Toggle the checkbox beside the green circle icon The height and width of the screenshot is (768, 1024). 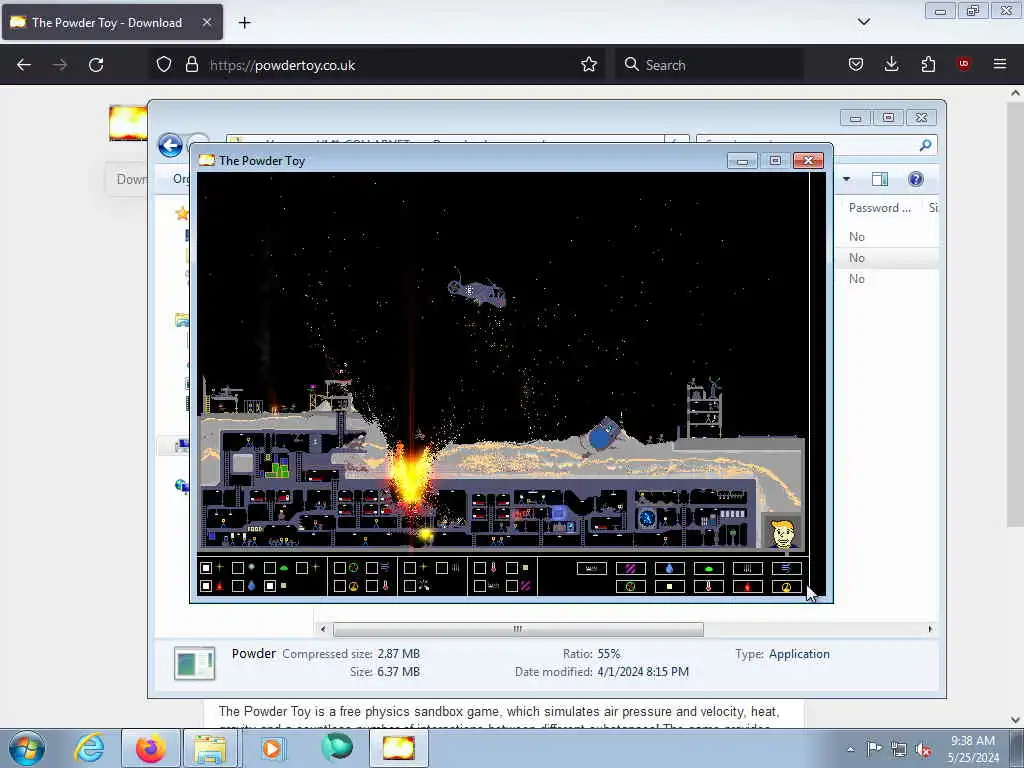pyautogui.click(x=340, y=568)
